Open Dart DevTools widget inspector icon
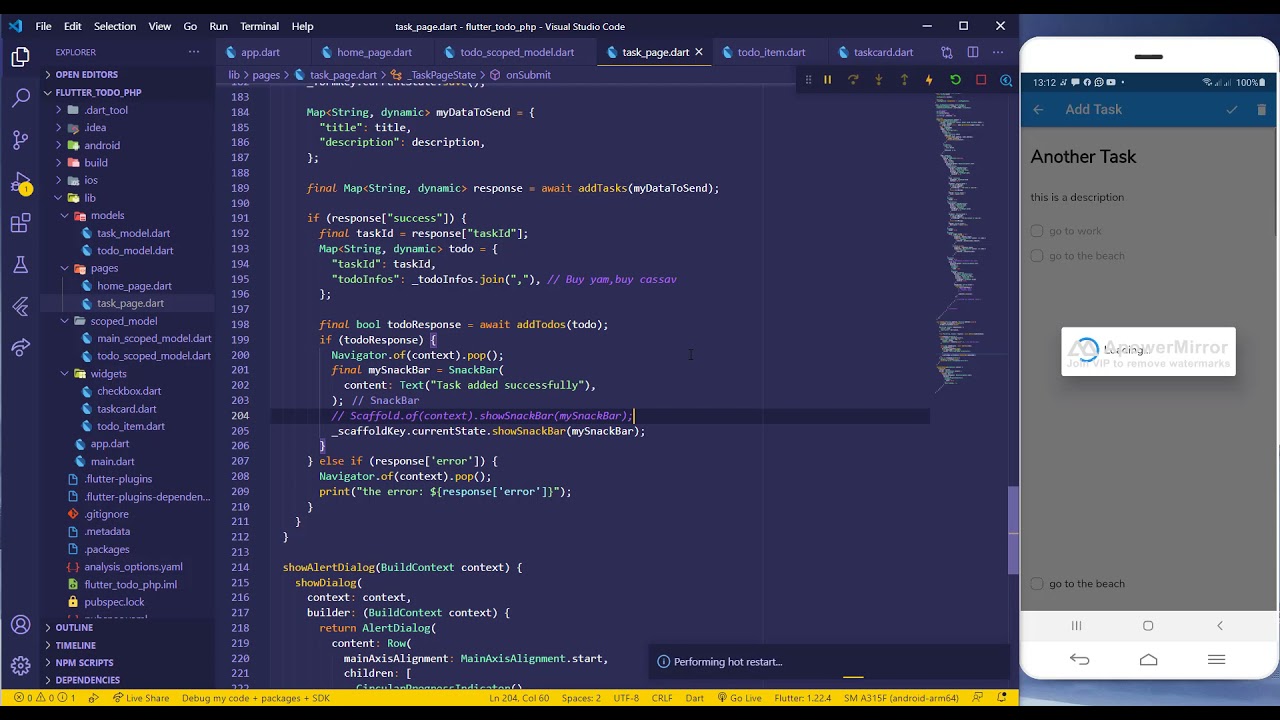The height and width of the screenshot is (720, 1280). 1006,80
